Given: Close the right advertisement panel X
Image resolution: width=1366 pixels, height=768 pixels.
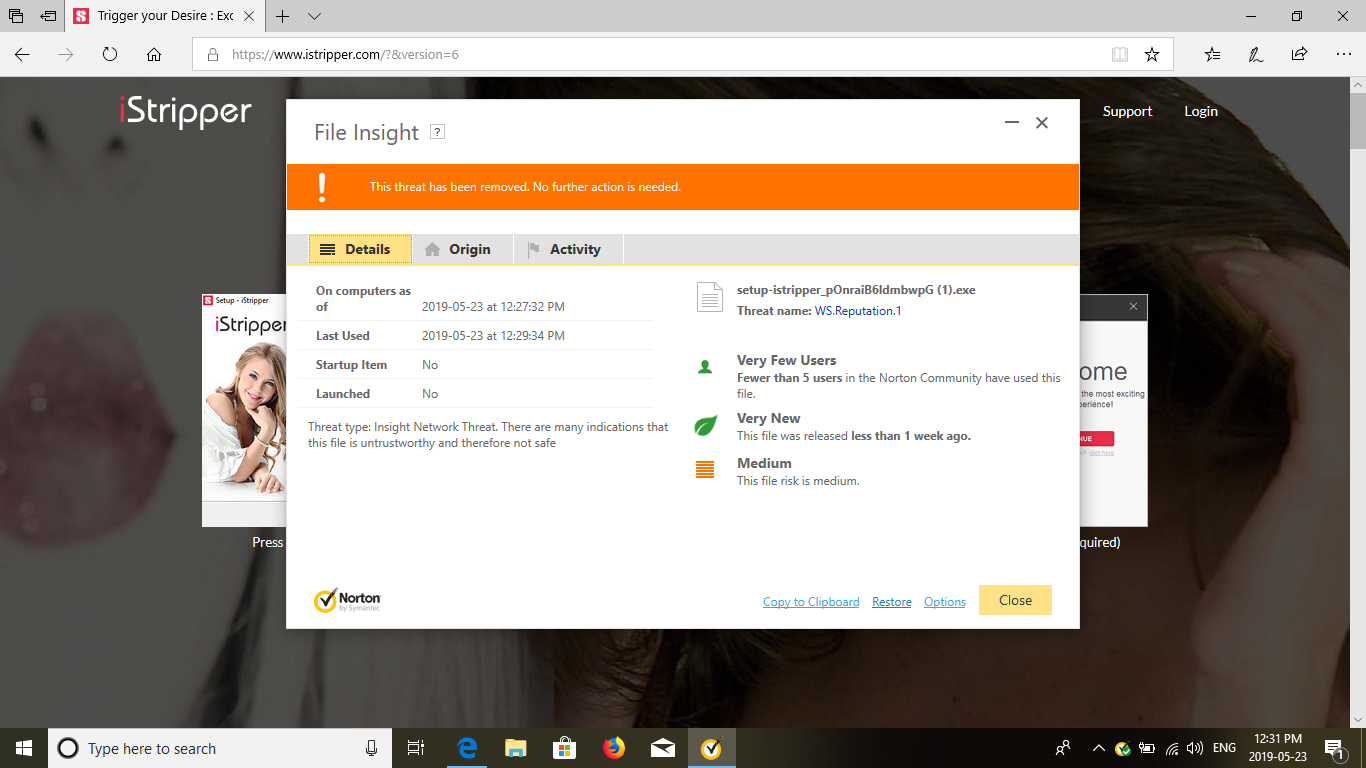Looking at the screenshot, I should (1133, 306).
